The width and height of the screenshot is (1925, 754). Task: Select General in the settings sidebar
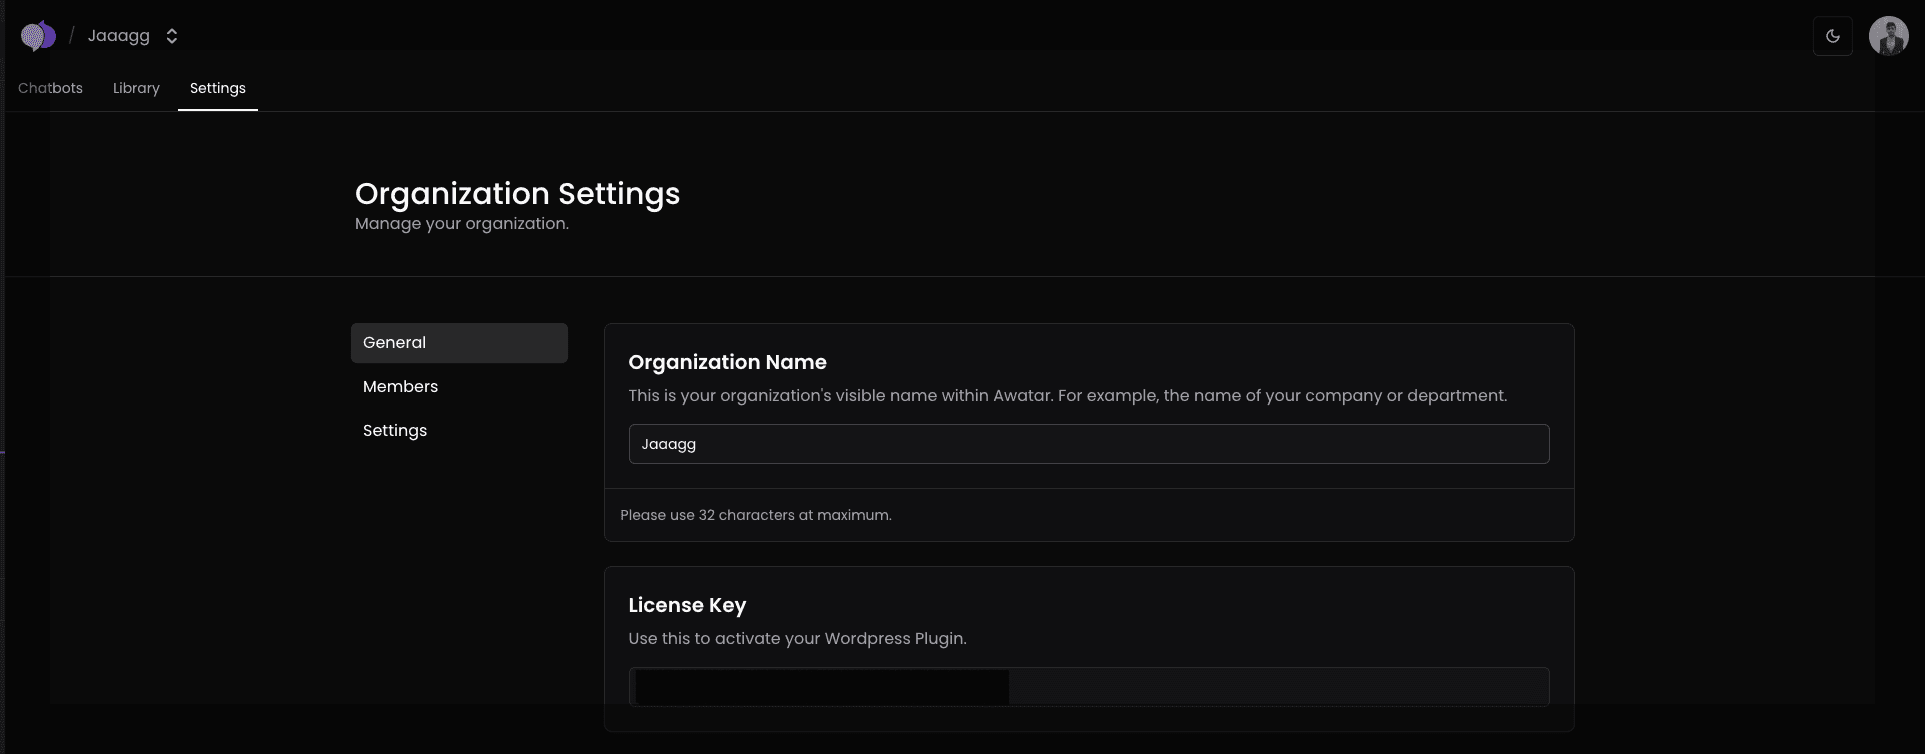click(x=459, y=342)
